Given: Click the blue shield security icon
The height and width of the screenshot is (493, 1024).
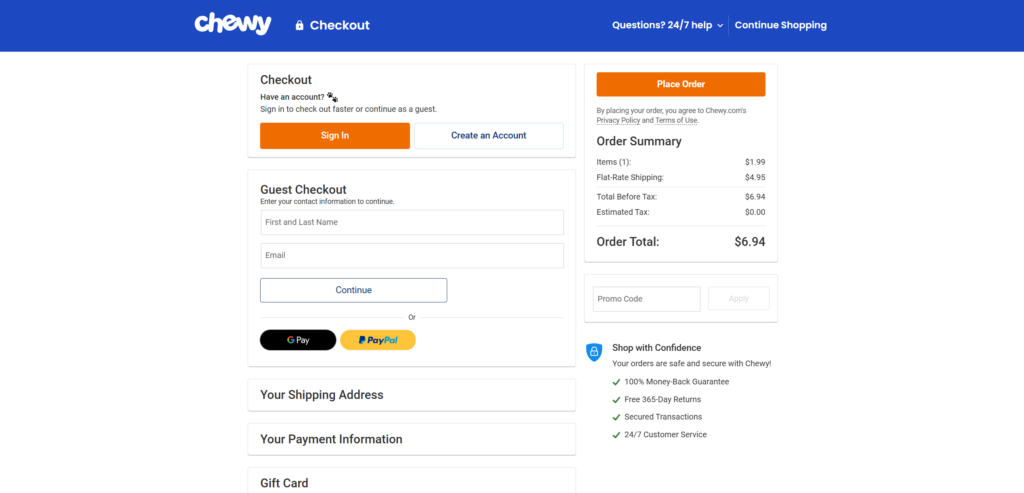Looking at the screenshot, I should point(594,352).
